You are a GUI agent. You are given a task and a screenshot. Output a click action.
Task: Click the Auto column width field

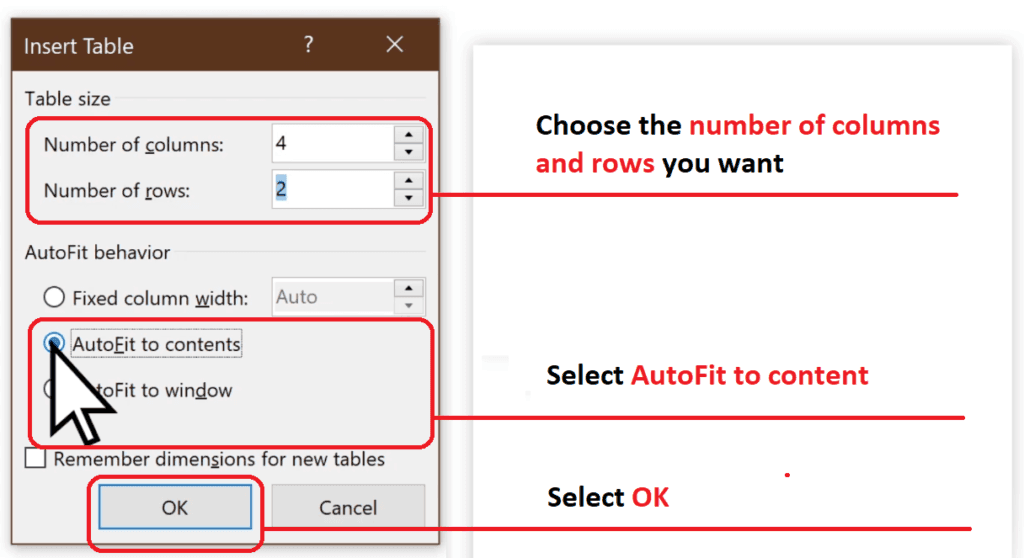coord(333,297)
